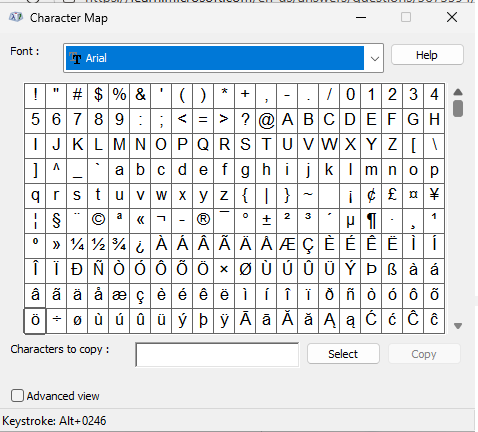Click the grid scrollbar up arrow
Viewport: 478px width, 432px height.
[x=458, y=92]
